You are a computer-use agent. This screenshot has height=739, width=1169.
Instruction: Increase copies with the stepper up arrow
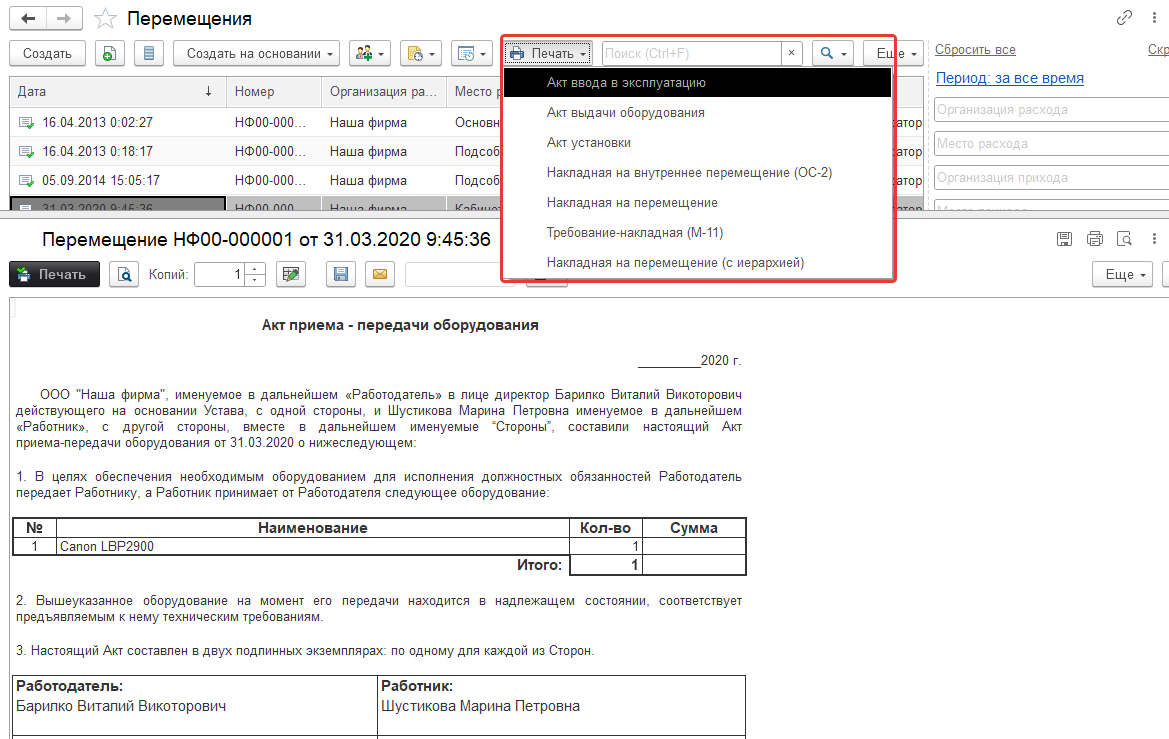coord(256,268)
